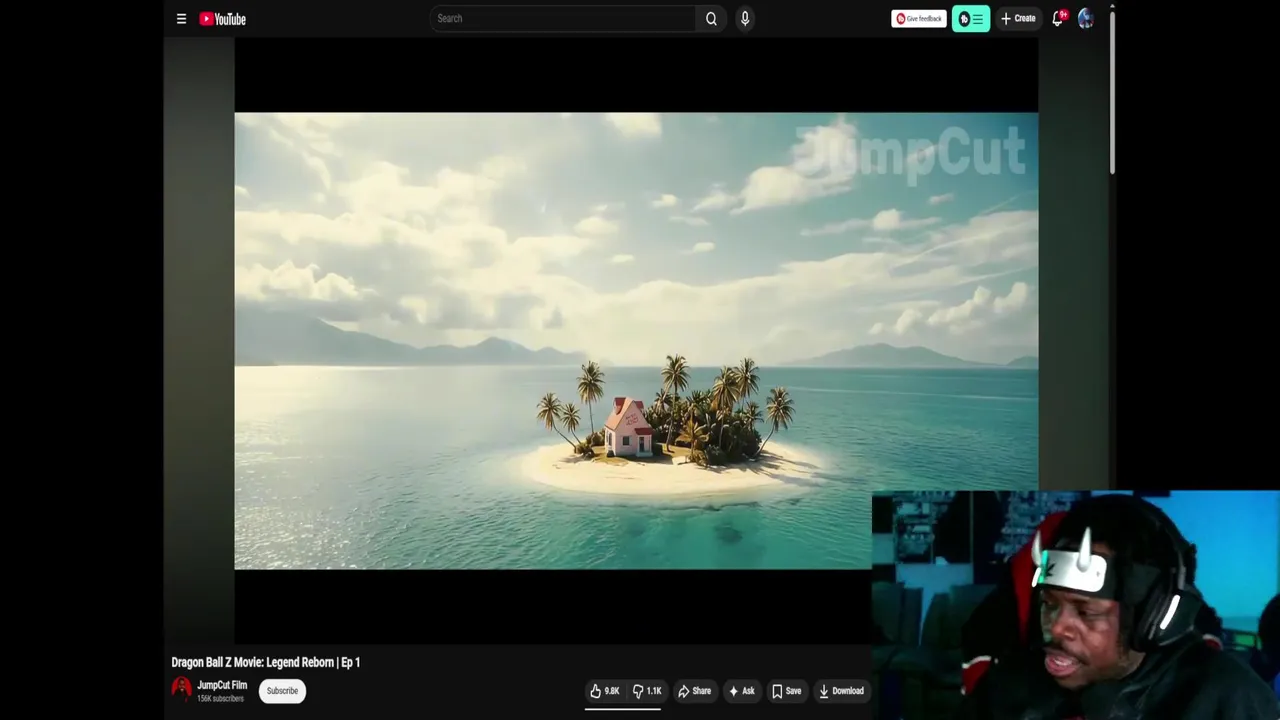This screenshot has height=720, width=1280.
Task: Run search with the magnifier button
Action: point(711,18)
